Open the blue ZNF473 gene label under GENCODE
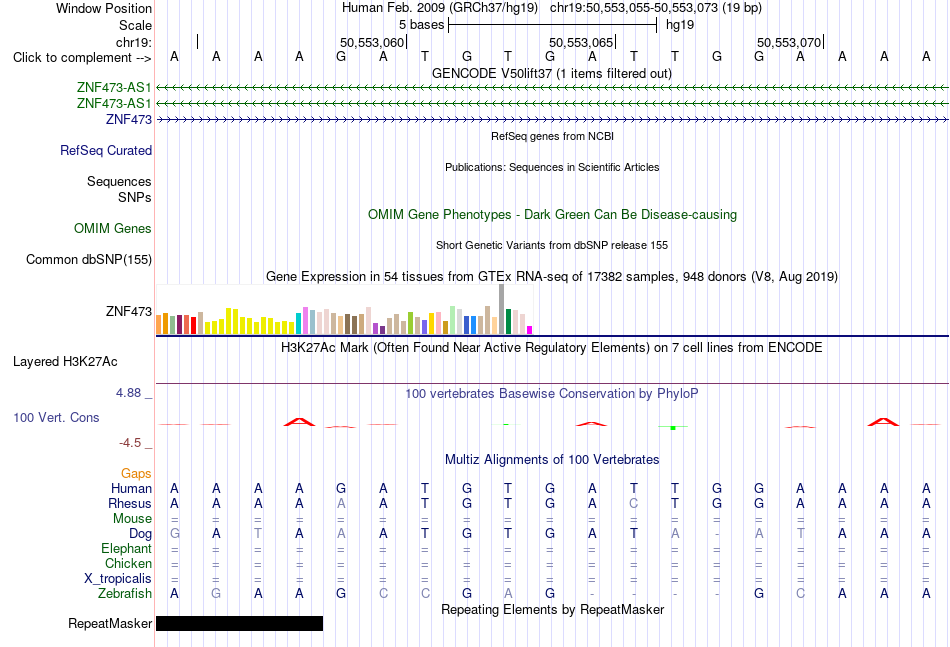 (128, 119)
